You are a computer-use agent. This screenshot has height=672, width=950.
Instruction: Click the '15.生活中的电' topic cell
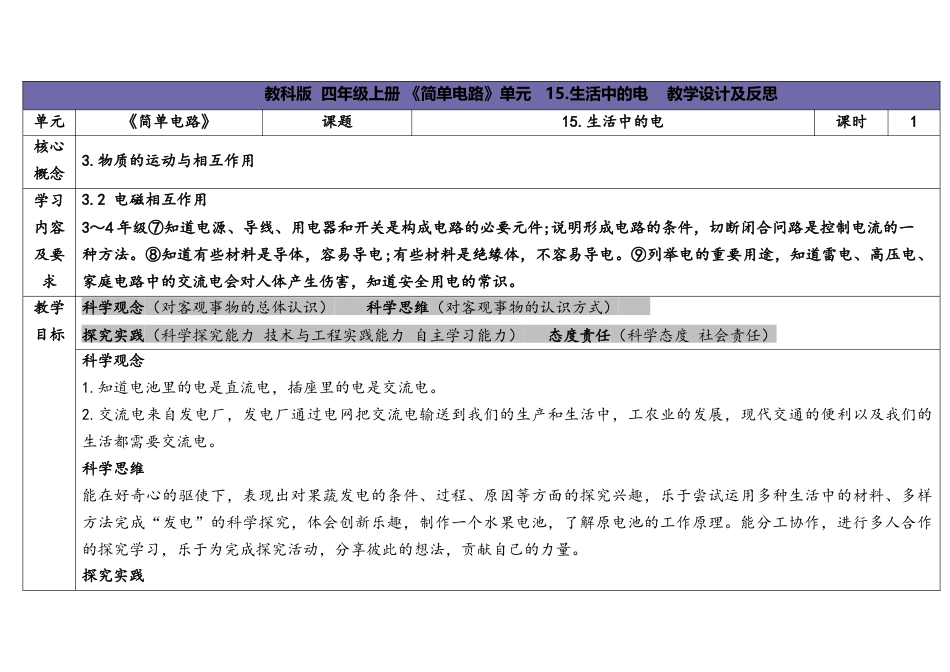point(613,122)
